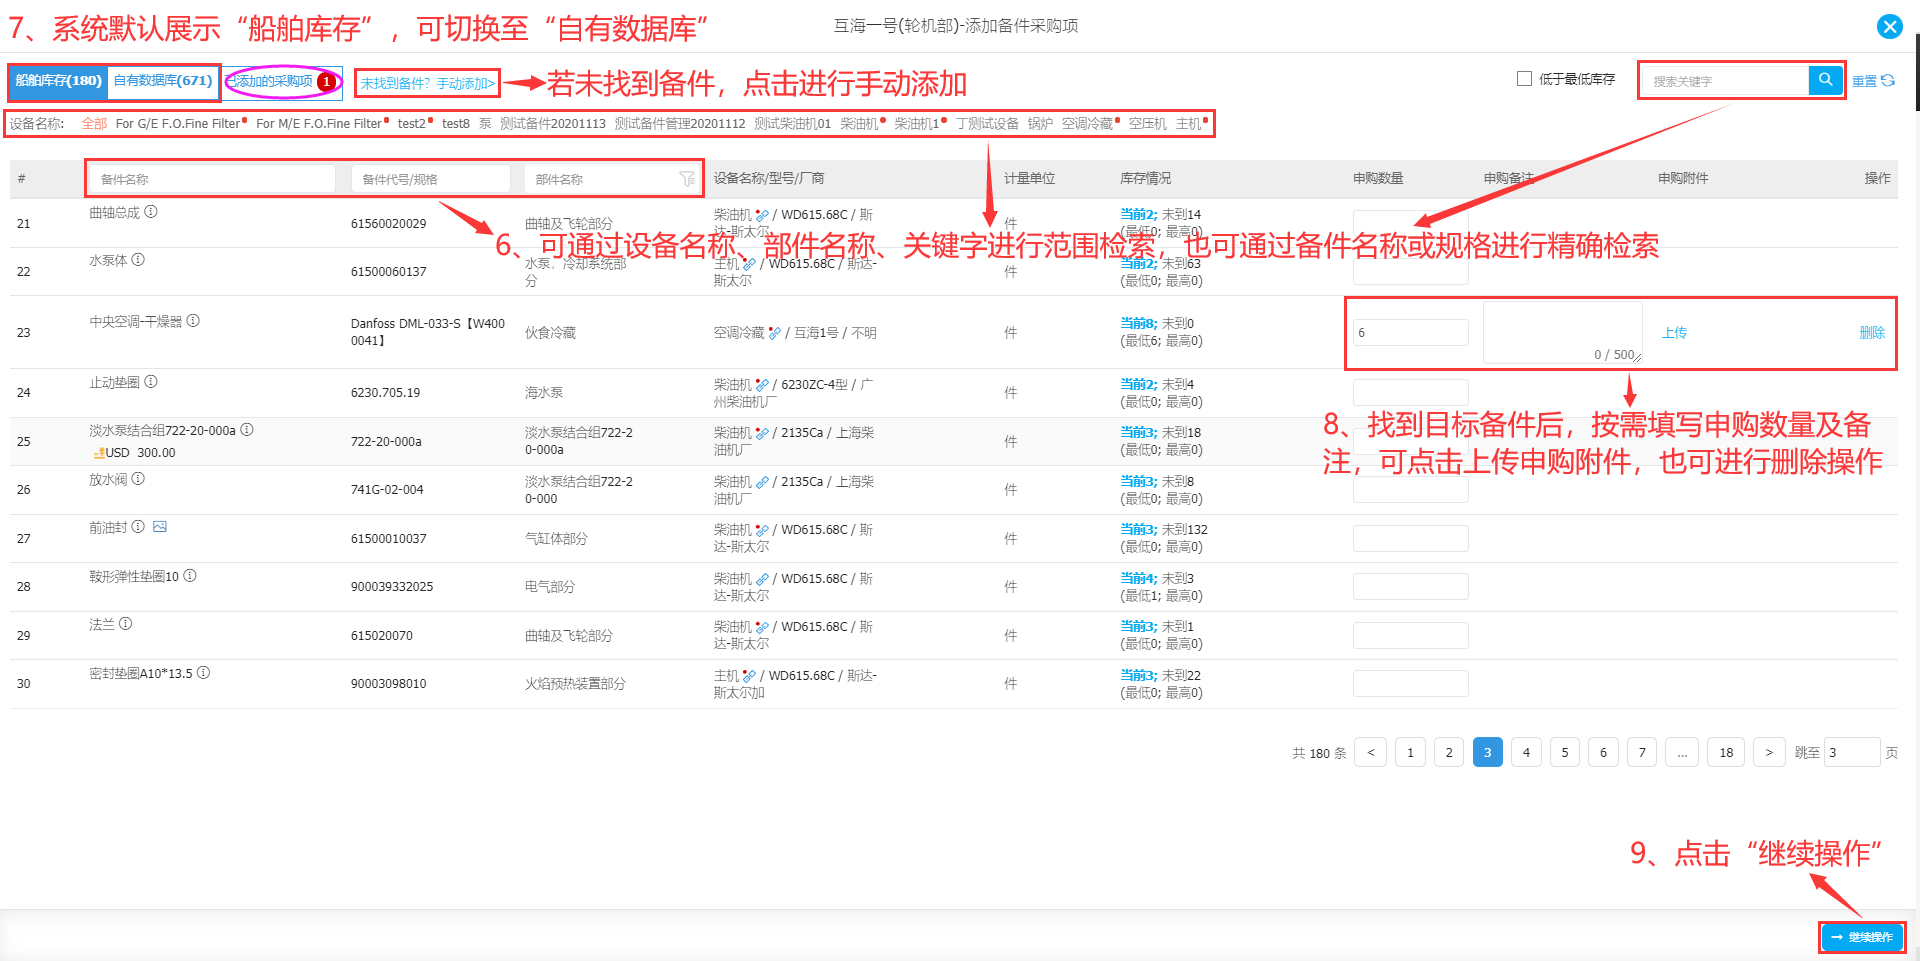Open info icon next to 止动垫圈

point(151,382)
